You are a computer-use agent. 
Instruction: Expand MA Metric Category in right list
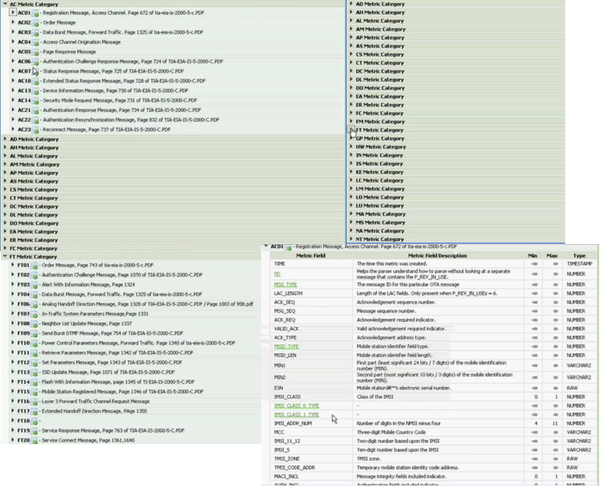[x=351, y=214]
